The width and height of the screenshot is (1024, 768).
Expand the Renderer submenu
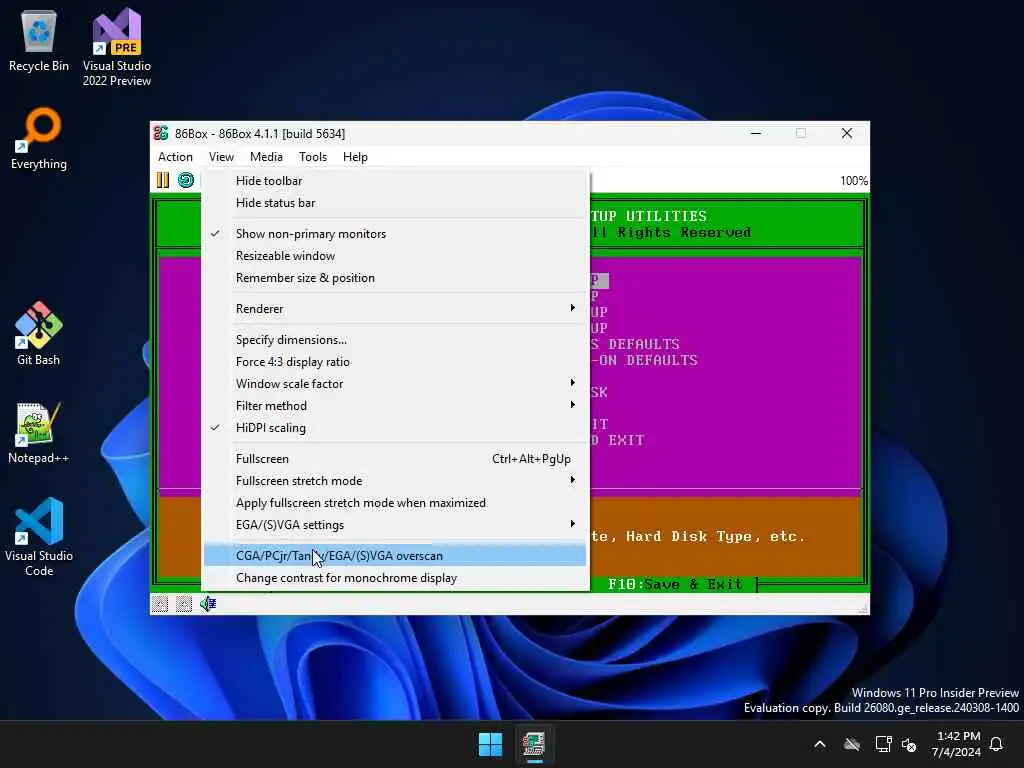pos(394,309)
